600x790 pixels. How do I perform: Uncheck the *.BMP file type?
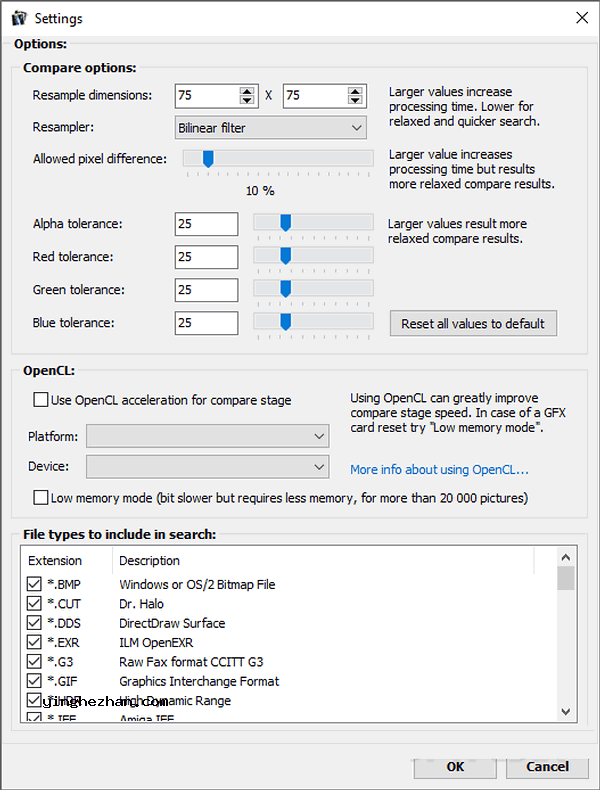pyautogui.click(x=34, y=584)
